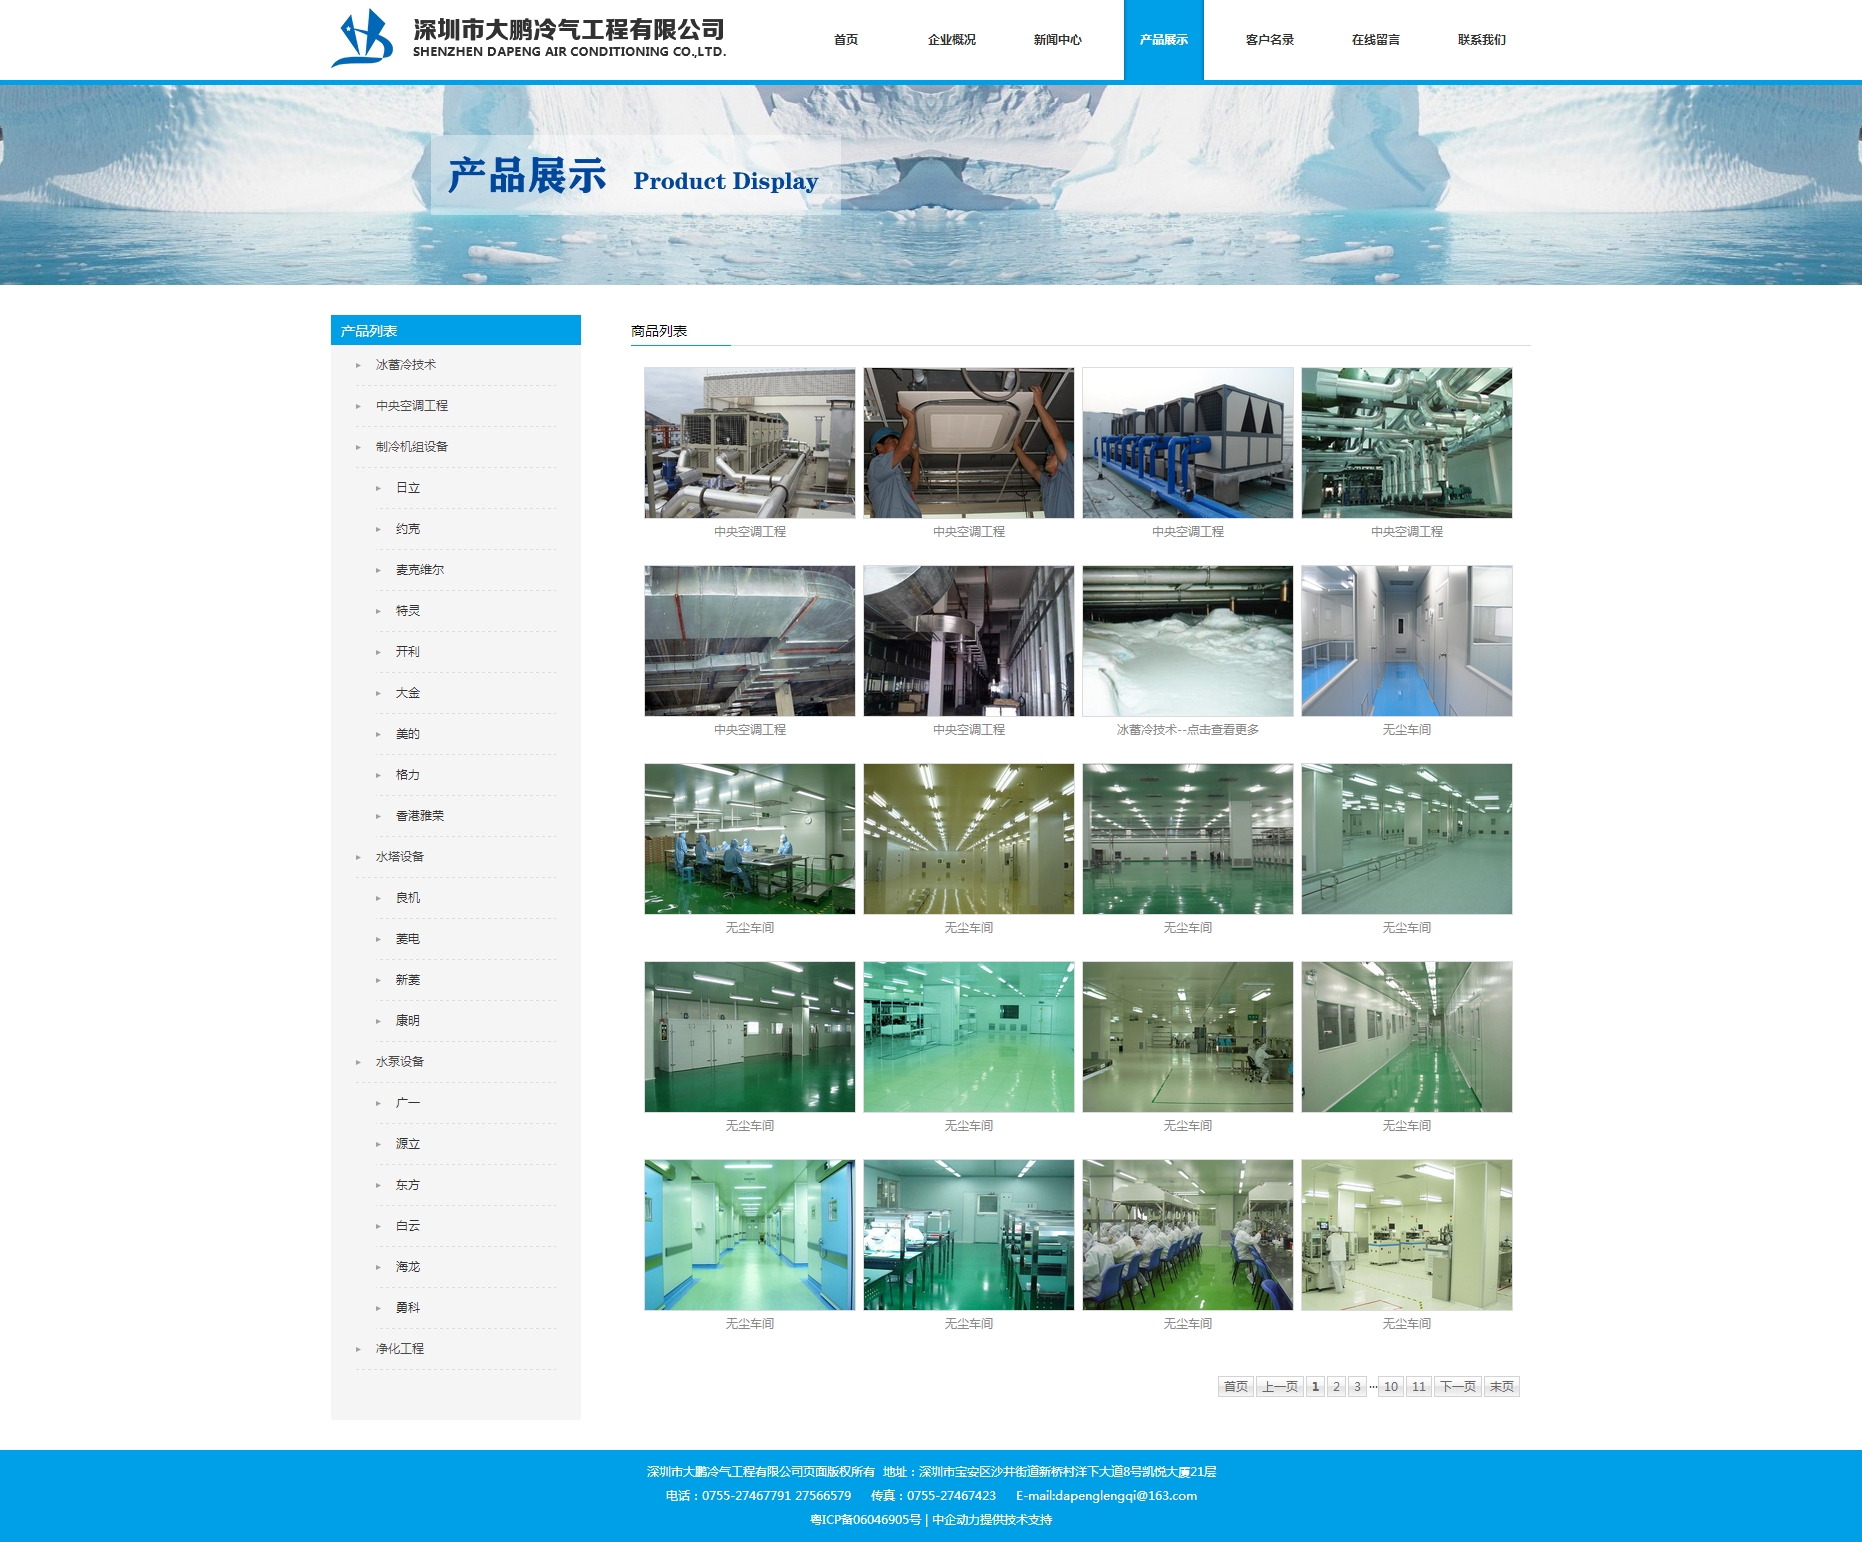Go to page 3
The width and height of the screenshot is (1862, 1542).
[1357, 1387]
